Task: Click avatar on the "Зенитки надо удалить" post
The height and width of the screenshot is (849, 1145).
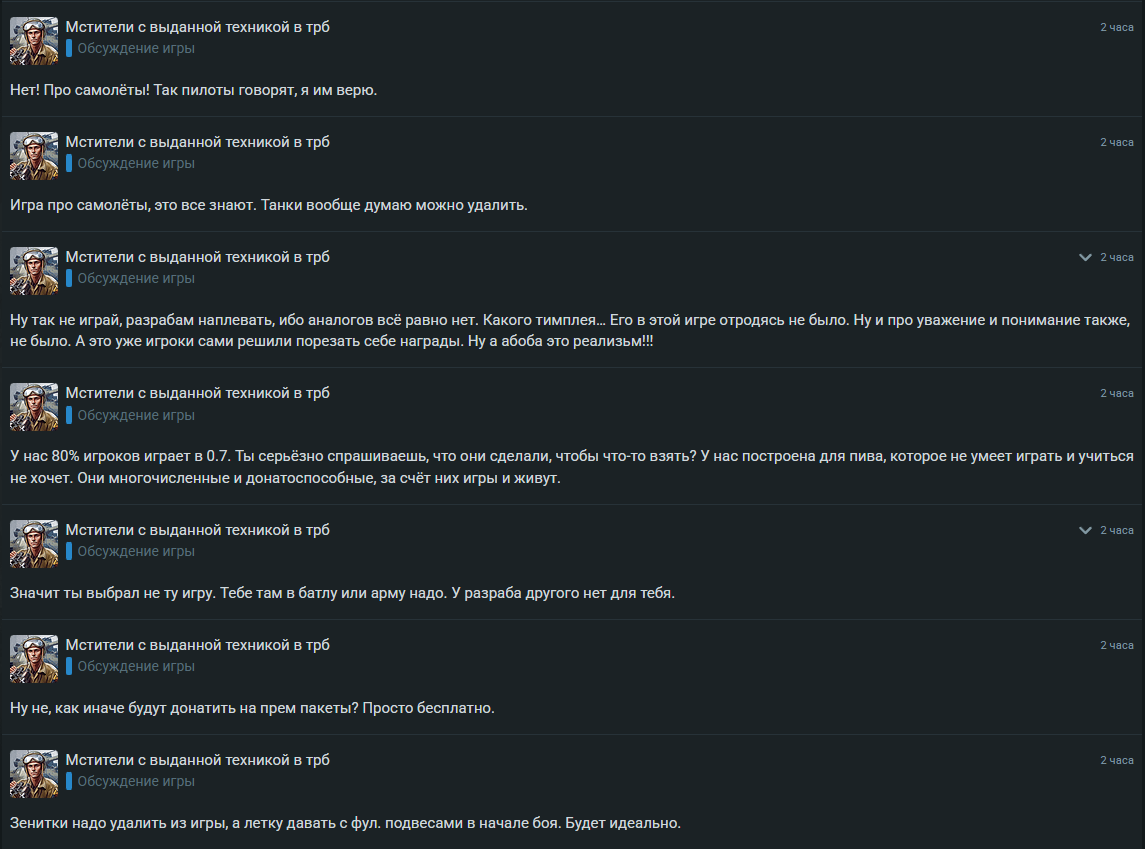Action: coord(34,774)
